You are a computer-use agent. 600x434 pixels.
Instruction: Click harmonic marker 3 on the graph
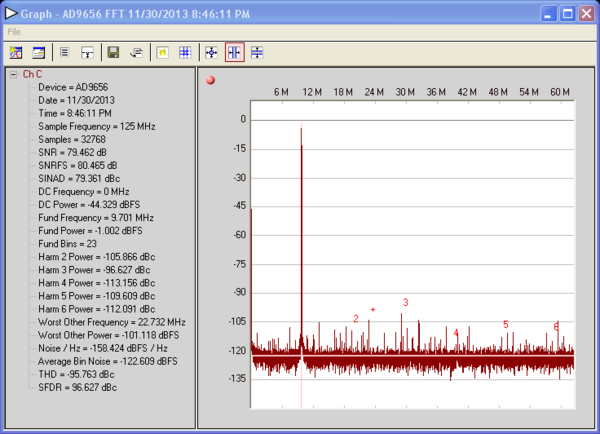pos(406,302)
